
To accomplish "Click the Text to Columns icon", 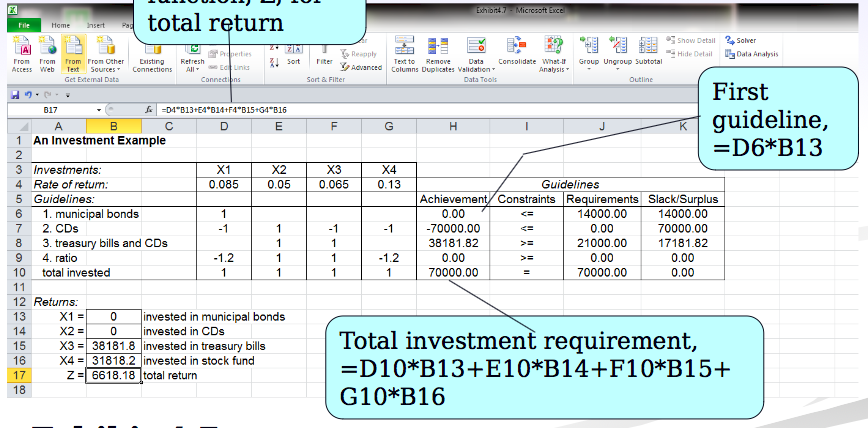I will [404, 46].
